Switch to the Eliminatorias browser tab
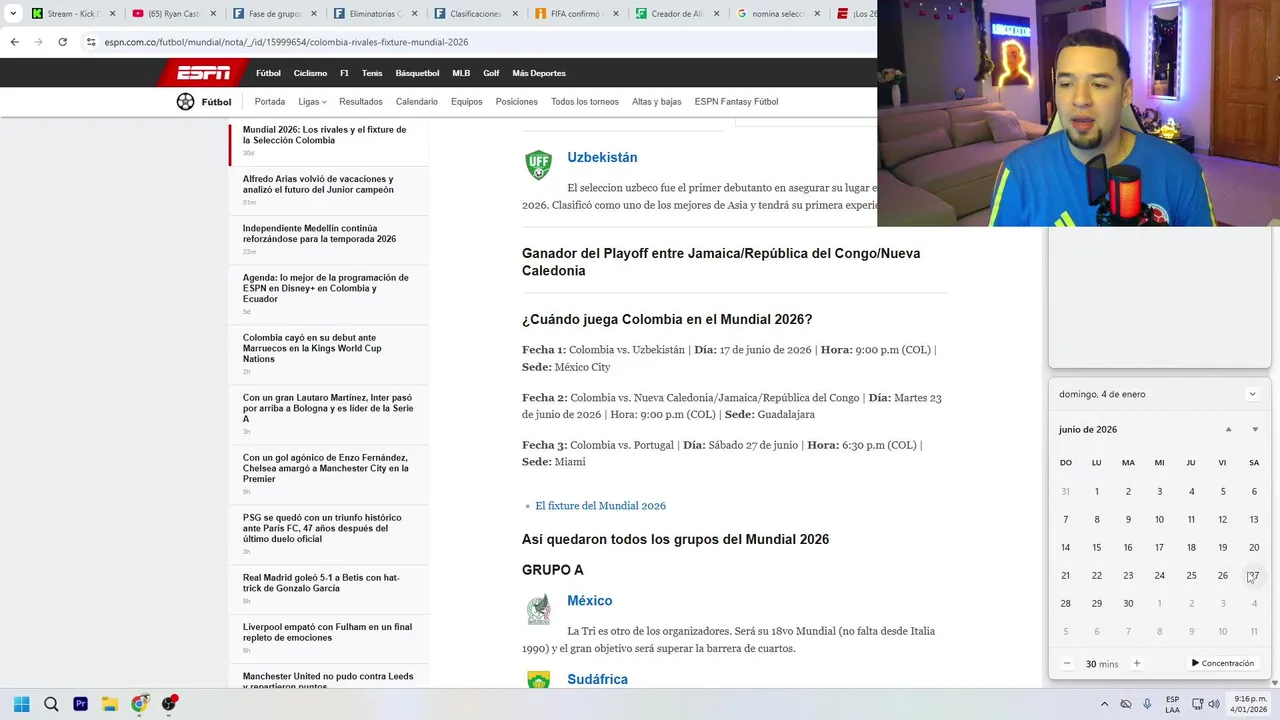 pos(373,14)
